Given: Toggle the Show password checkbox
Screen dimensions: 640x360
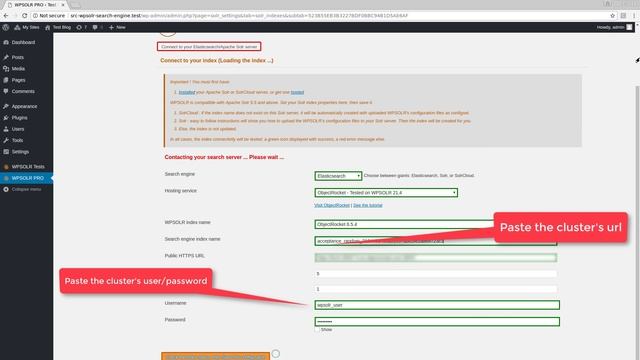Looking at the screenshot, I should (317, 329).
